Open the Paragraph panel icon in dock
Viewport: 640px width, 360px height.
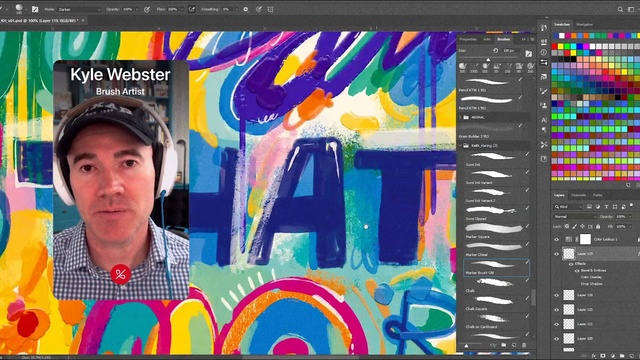[x=544, y=129]
